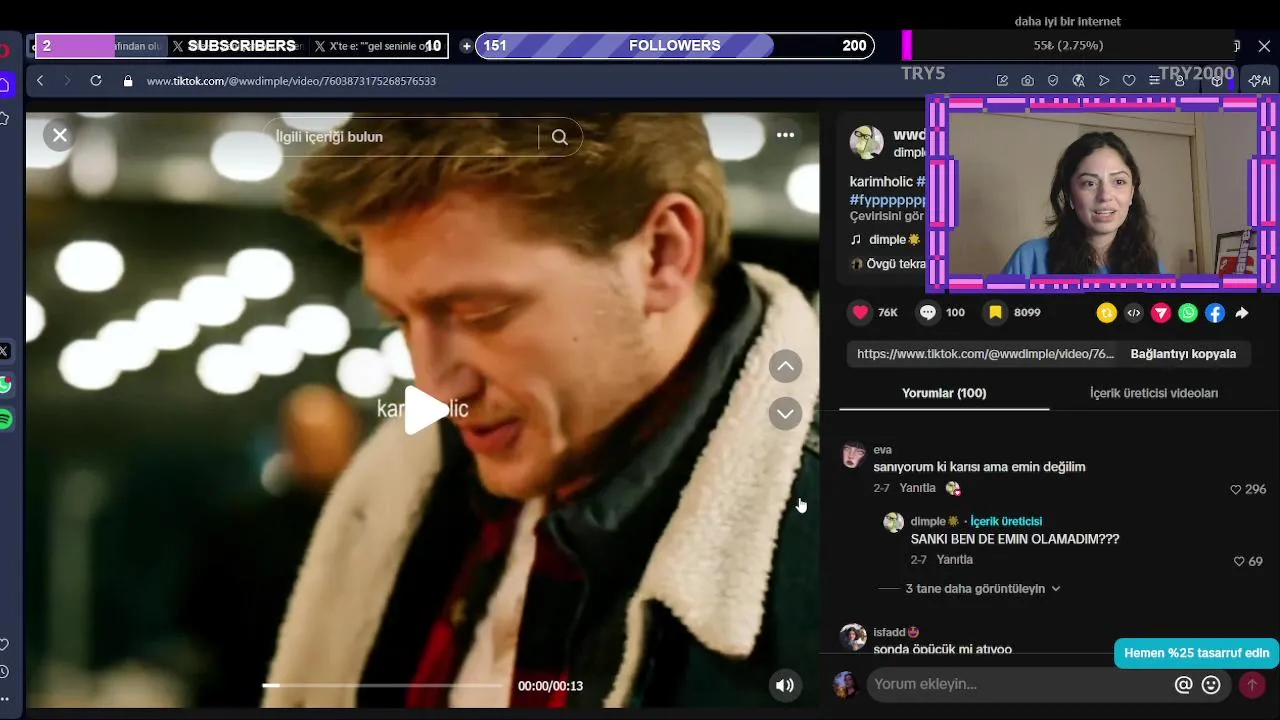Image resolution: width=1280 pixels, height=720 pixels.
Task: Play the paused video
Action: (x=424, y=410)
